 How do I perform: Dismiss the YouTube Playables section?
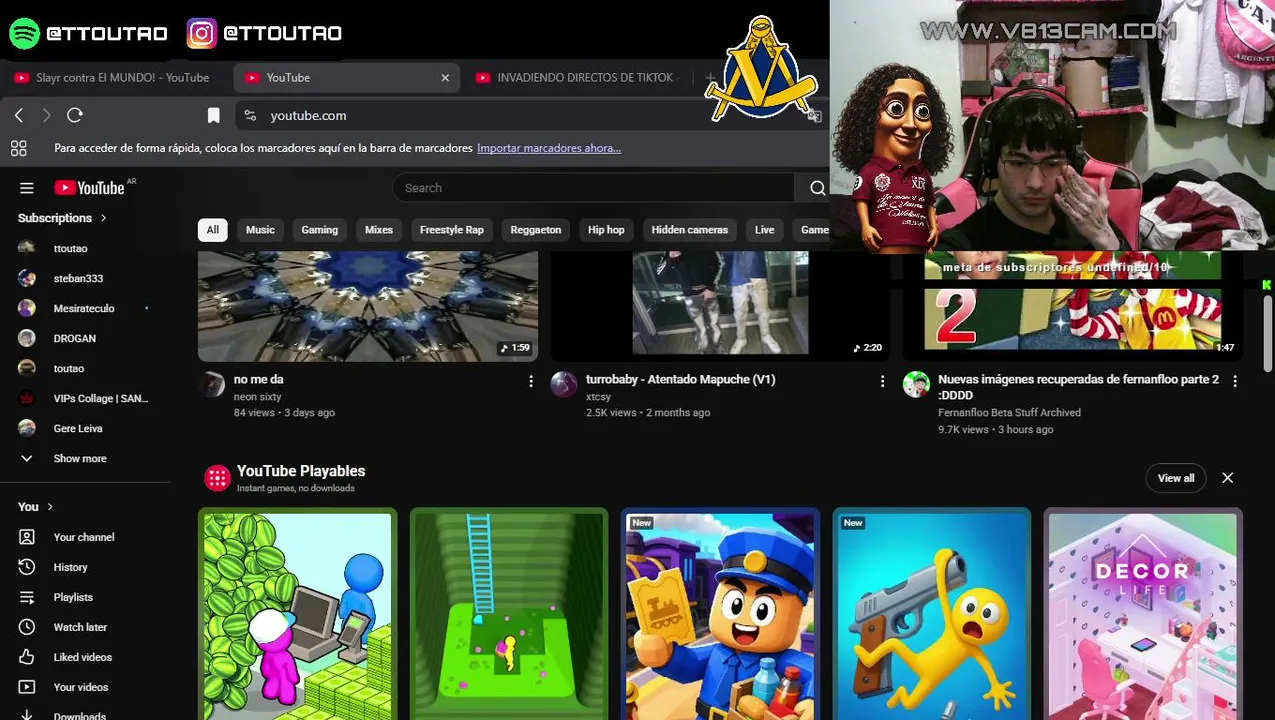tap(1227, 478)
